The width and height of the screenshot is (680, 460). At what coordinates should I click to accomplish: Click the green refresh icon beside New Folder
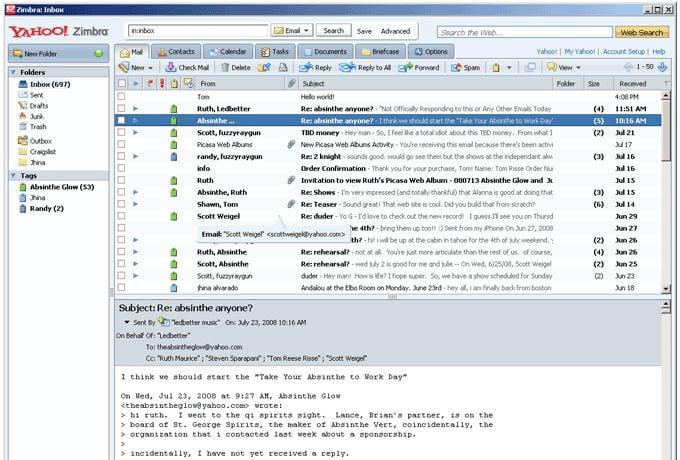(99, 54)
